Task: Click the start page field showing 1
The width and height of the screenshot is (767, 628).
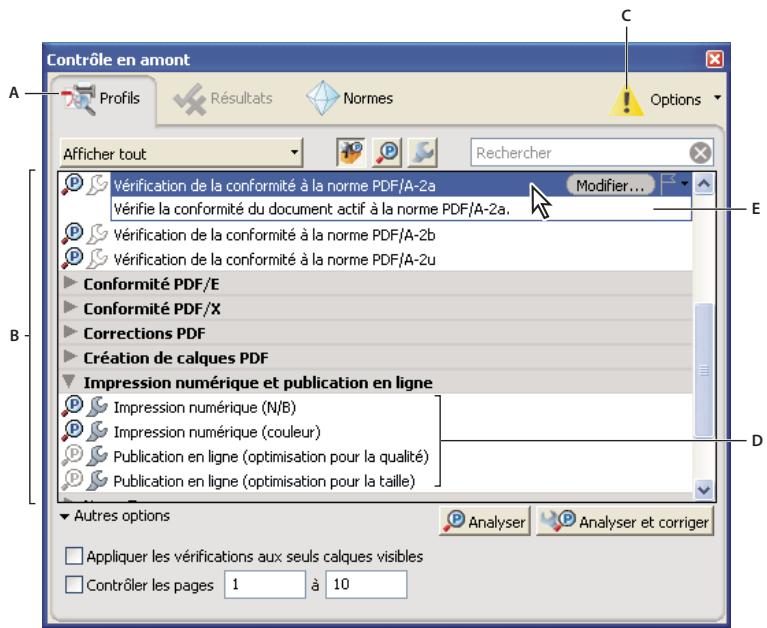Action: point(265,584)
